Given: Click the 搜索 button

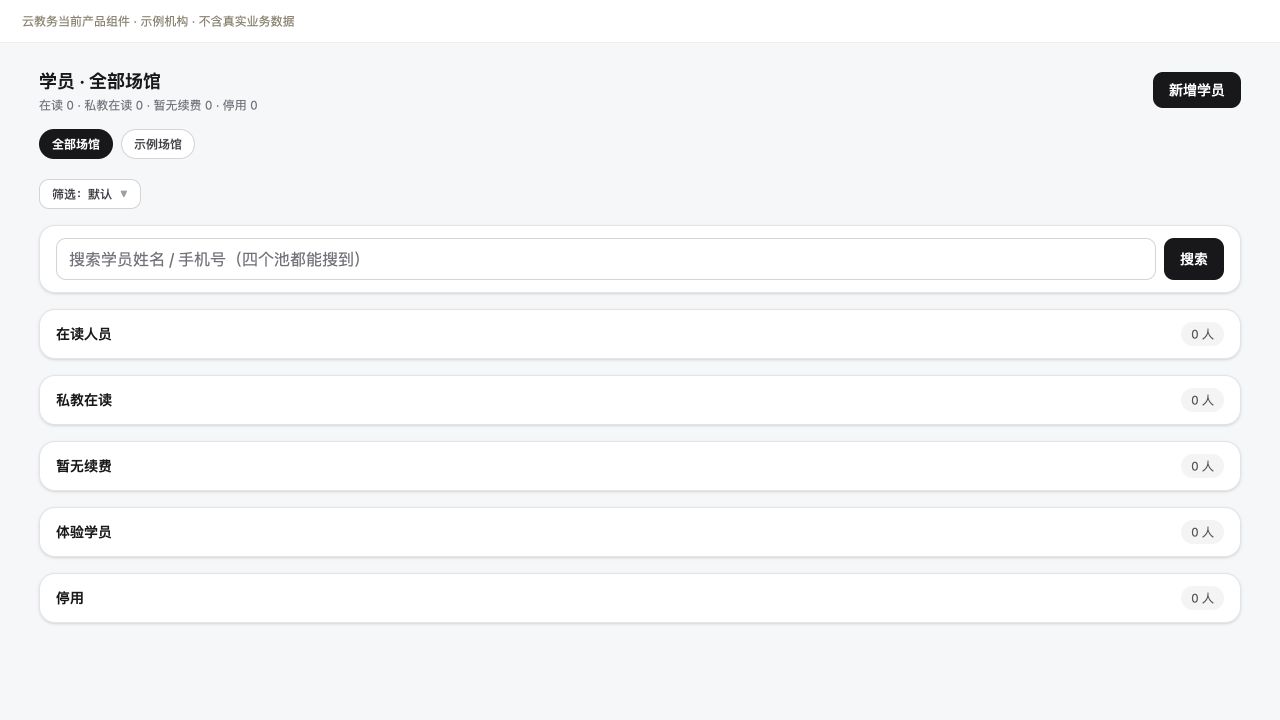Looking at the screenshot, I should click(x=1194, y=259).
